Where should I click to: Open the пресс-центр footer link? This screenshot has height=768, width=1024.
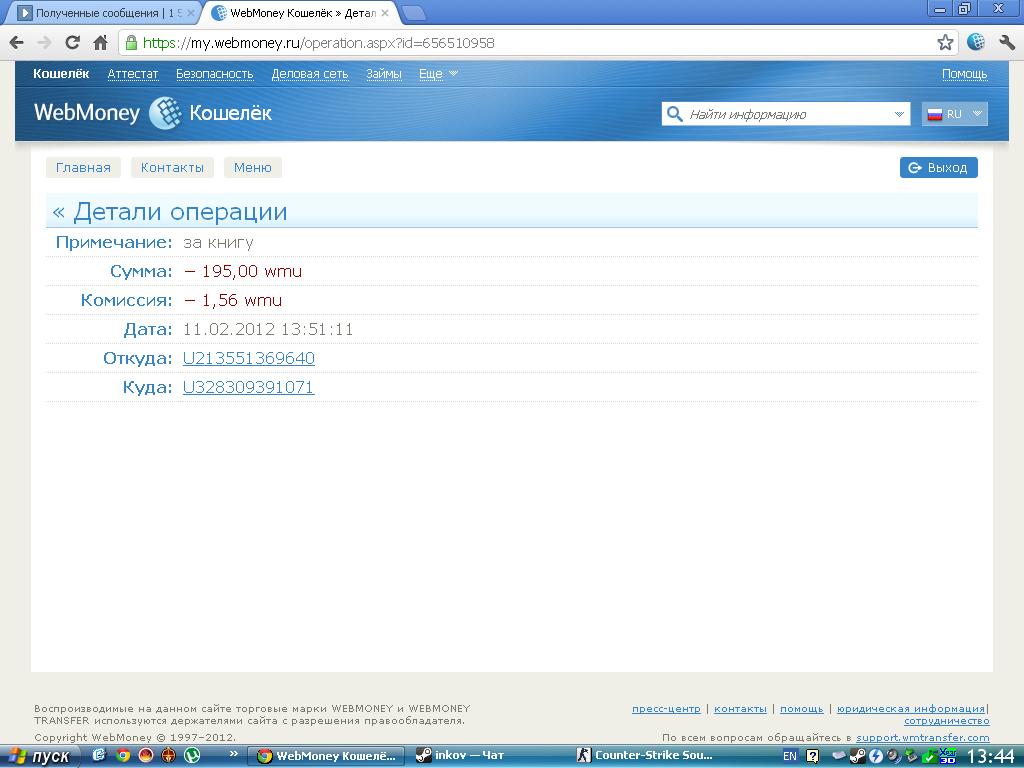click(x=666, y=709)
